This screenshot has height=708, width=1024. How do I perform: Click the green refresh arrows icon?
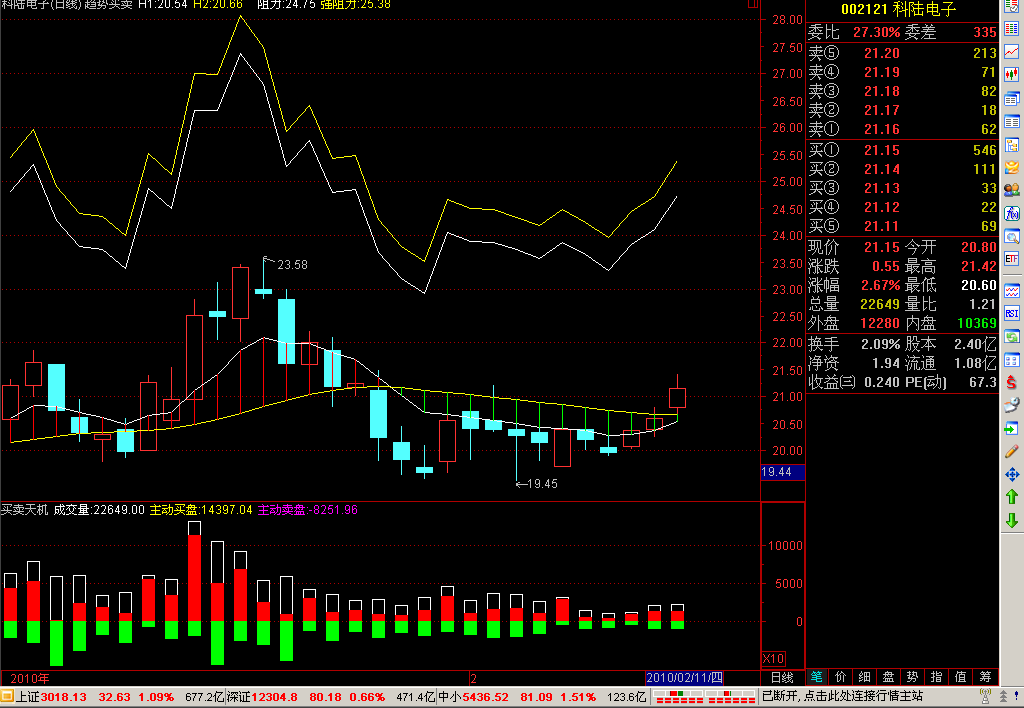tap(1012, 337)
